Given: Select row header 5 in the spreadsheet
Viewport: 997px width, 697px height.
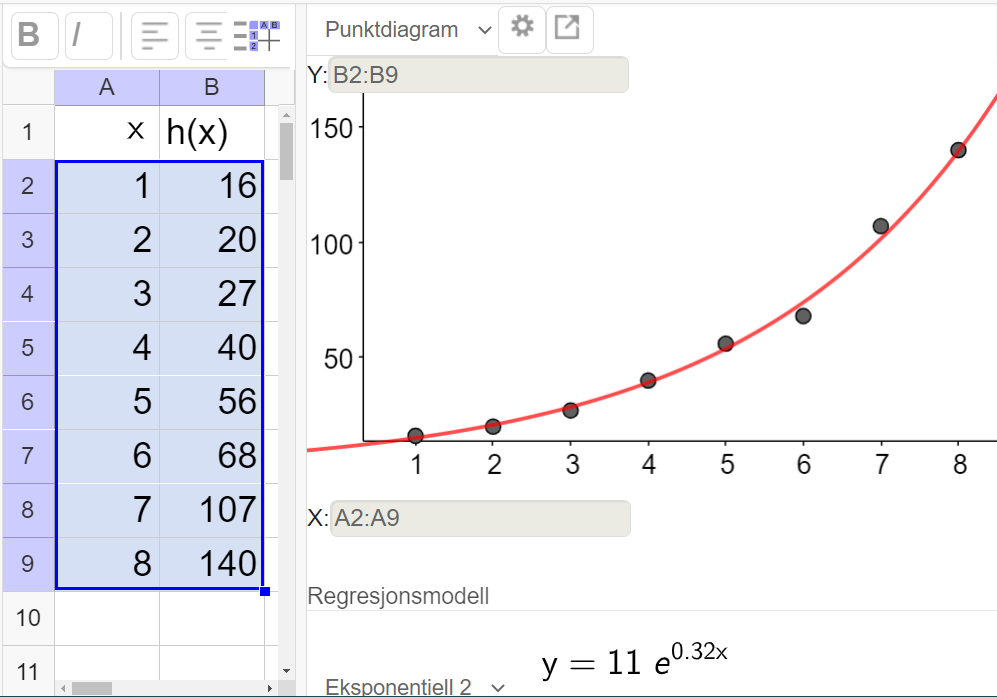Looking at the screenshot, I should [27, 347].
